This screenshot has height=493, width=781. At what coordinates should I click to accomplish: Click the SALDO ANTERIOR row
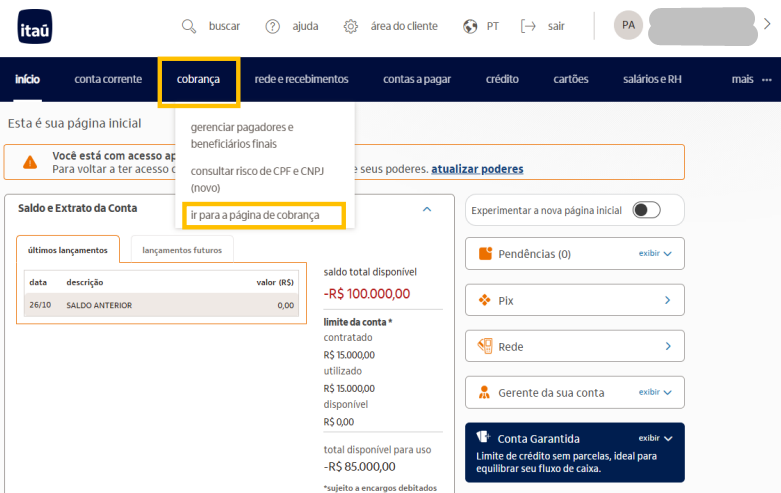click(161, 305)
